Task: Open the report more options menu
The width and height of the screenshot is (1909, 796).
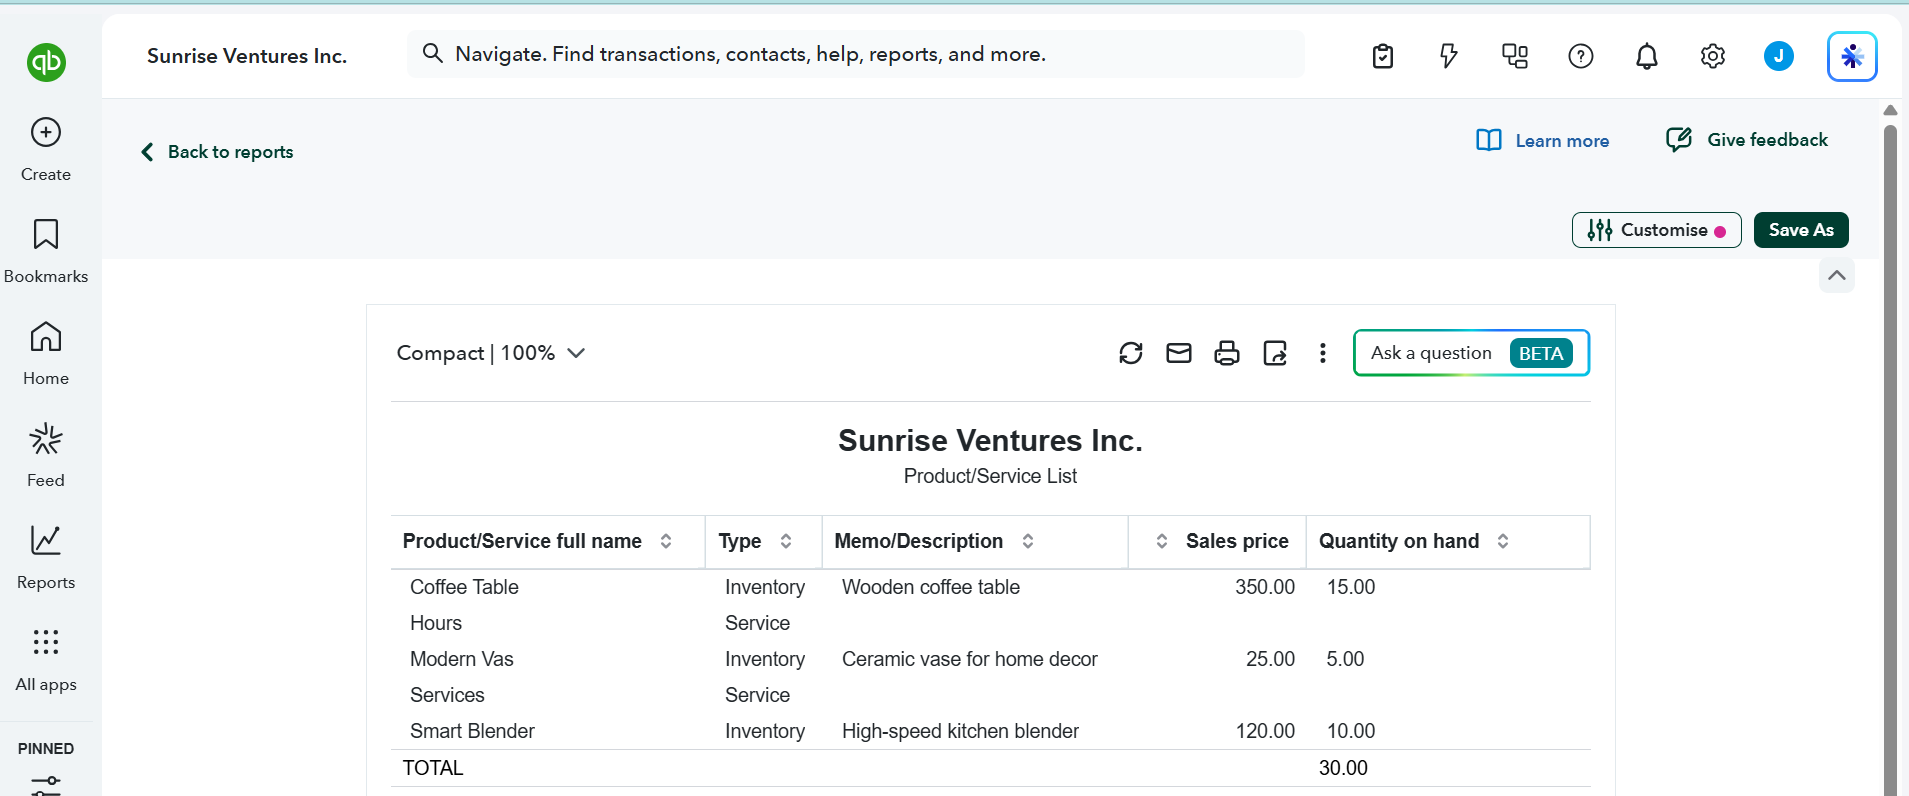Action: point(1323,353)
